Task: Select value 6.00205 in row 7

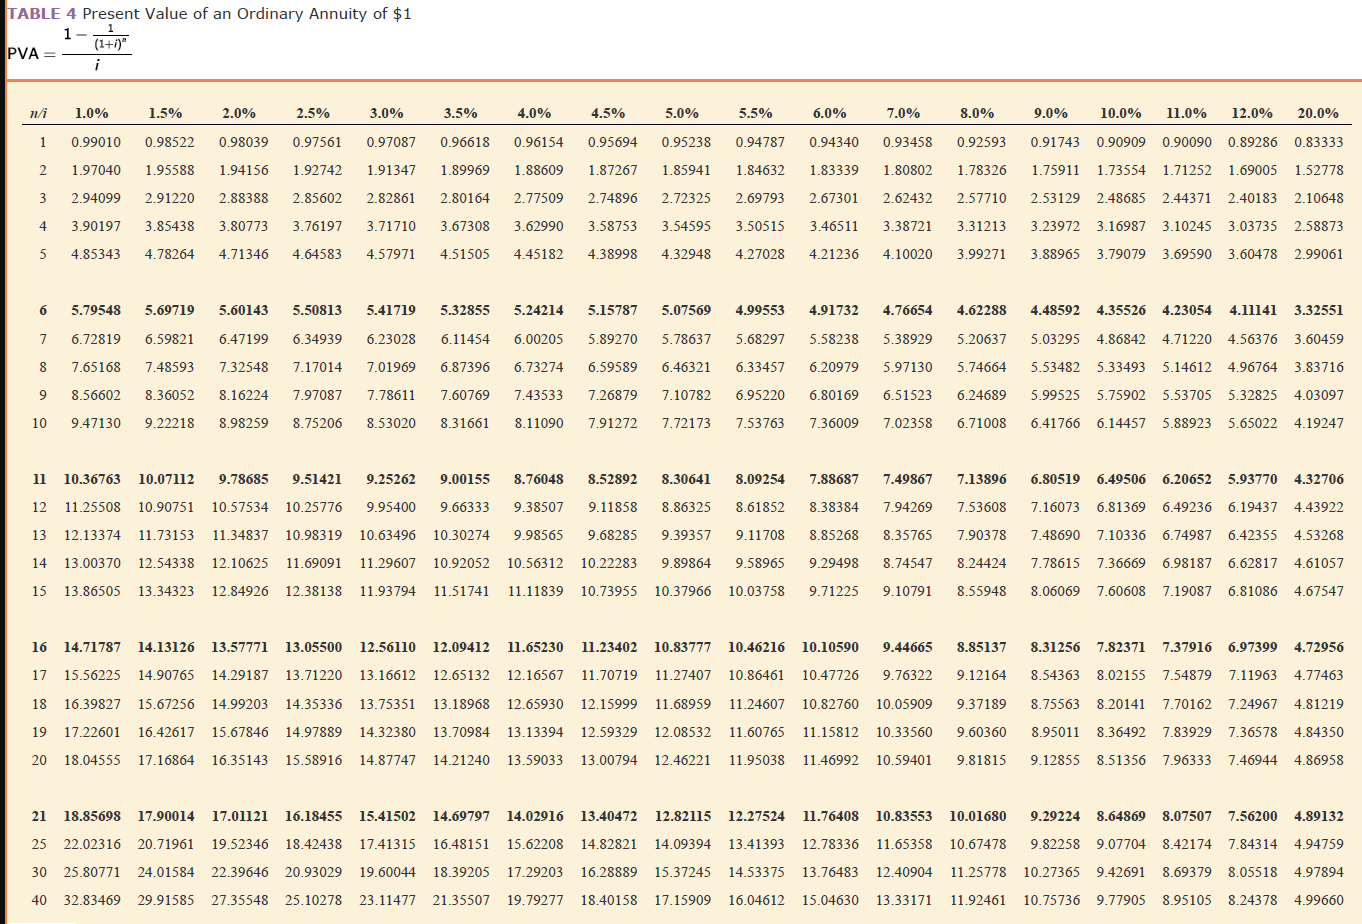Action: [539, 339]
